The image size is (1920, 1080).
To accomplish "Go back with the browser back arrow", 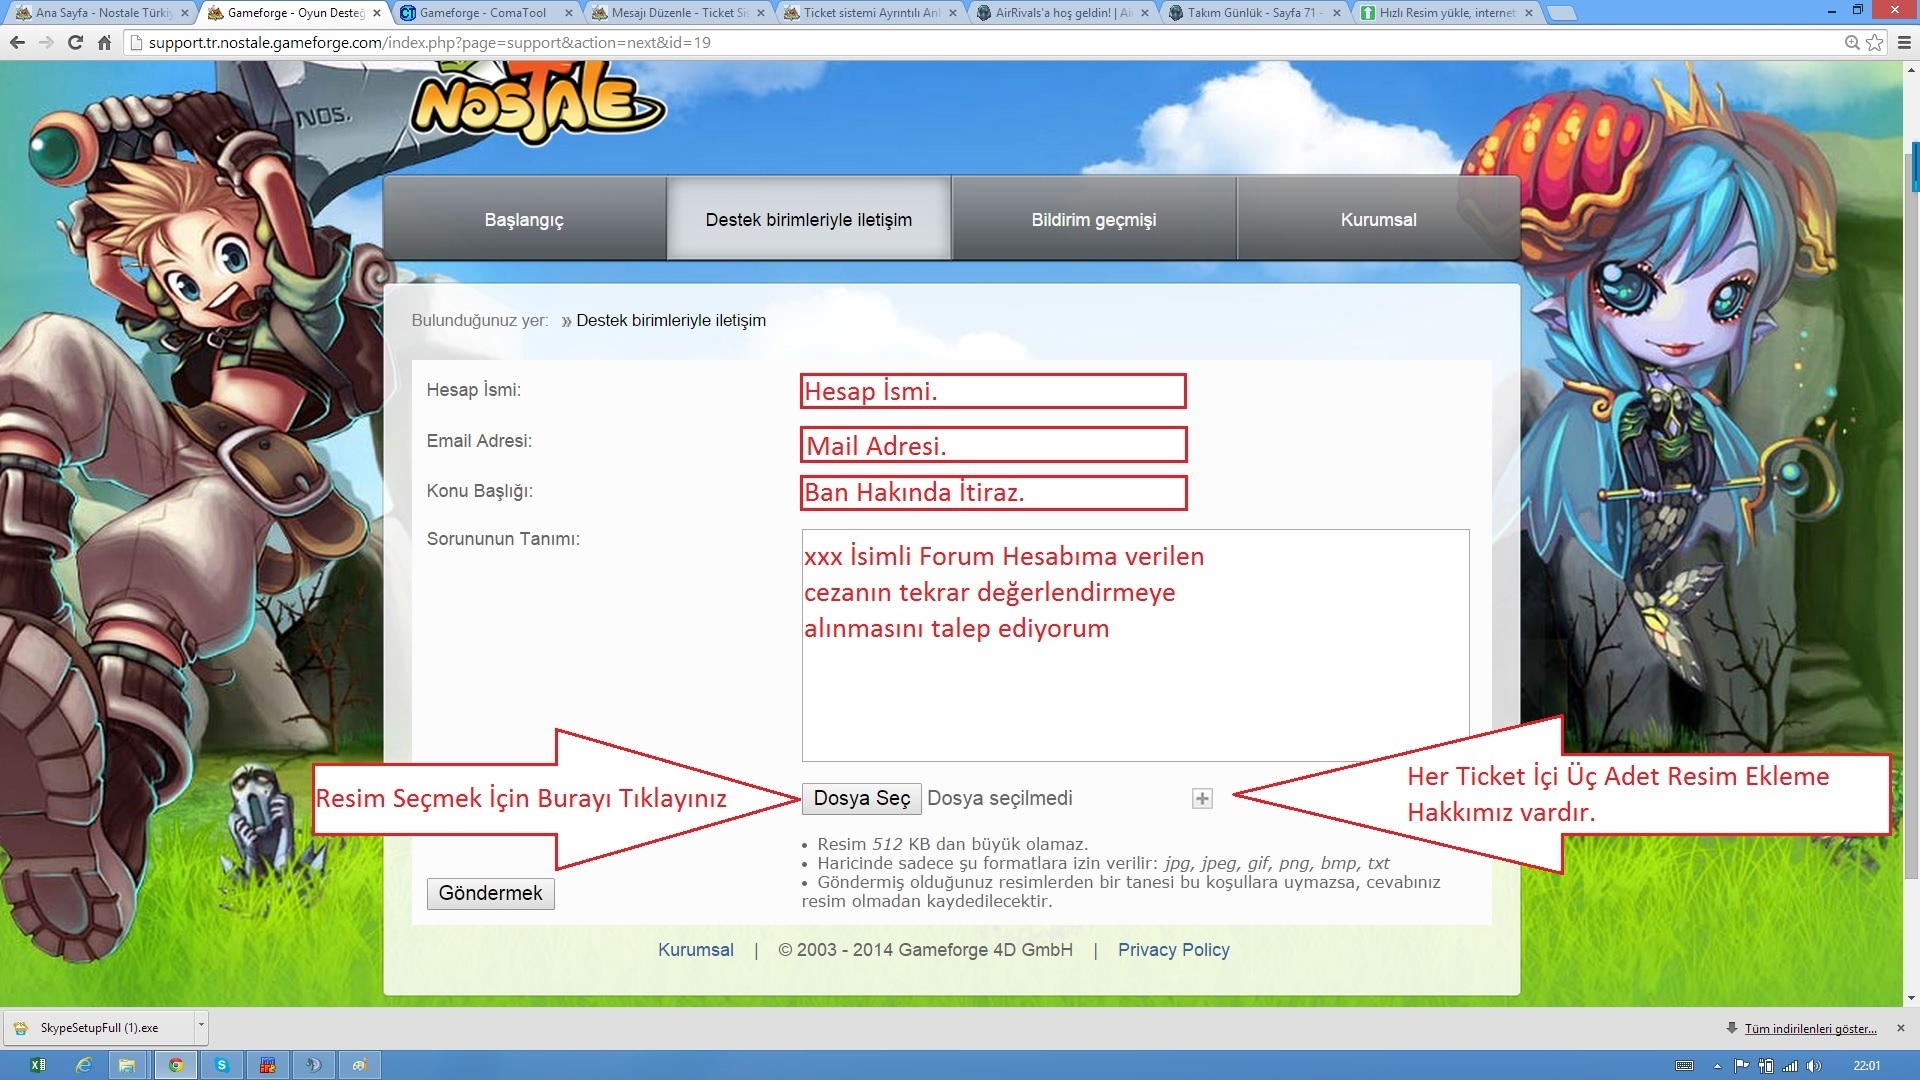I will [17, 43].
